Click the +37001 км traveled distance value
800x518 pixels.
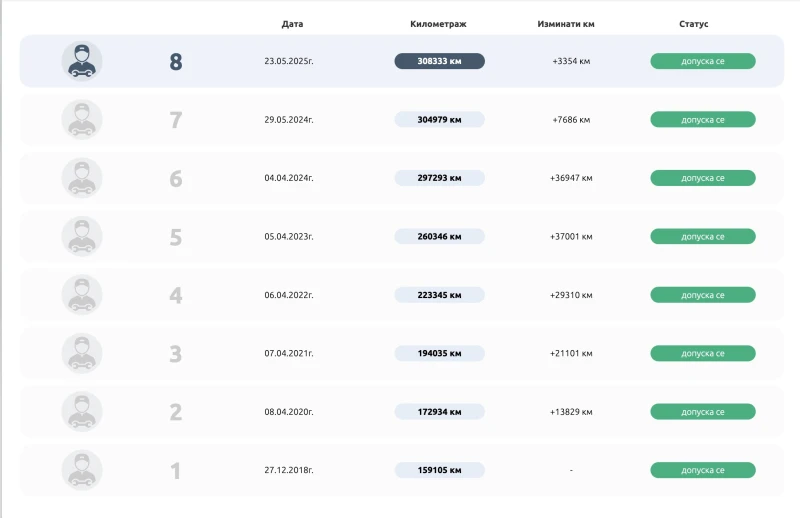(x=571, y=237)
